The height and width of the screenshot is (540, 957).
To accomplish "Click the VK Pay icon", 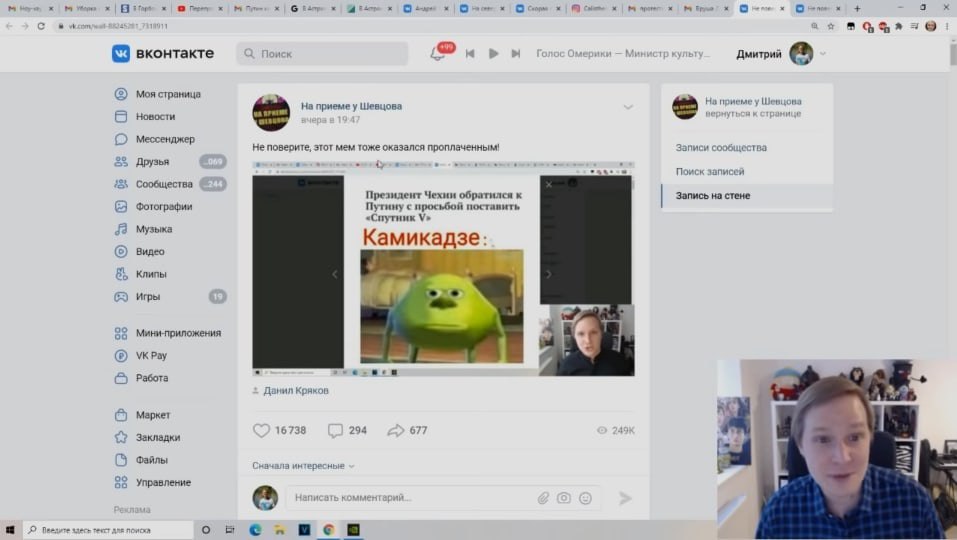I will (x=121, y=356).
